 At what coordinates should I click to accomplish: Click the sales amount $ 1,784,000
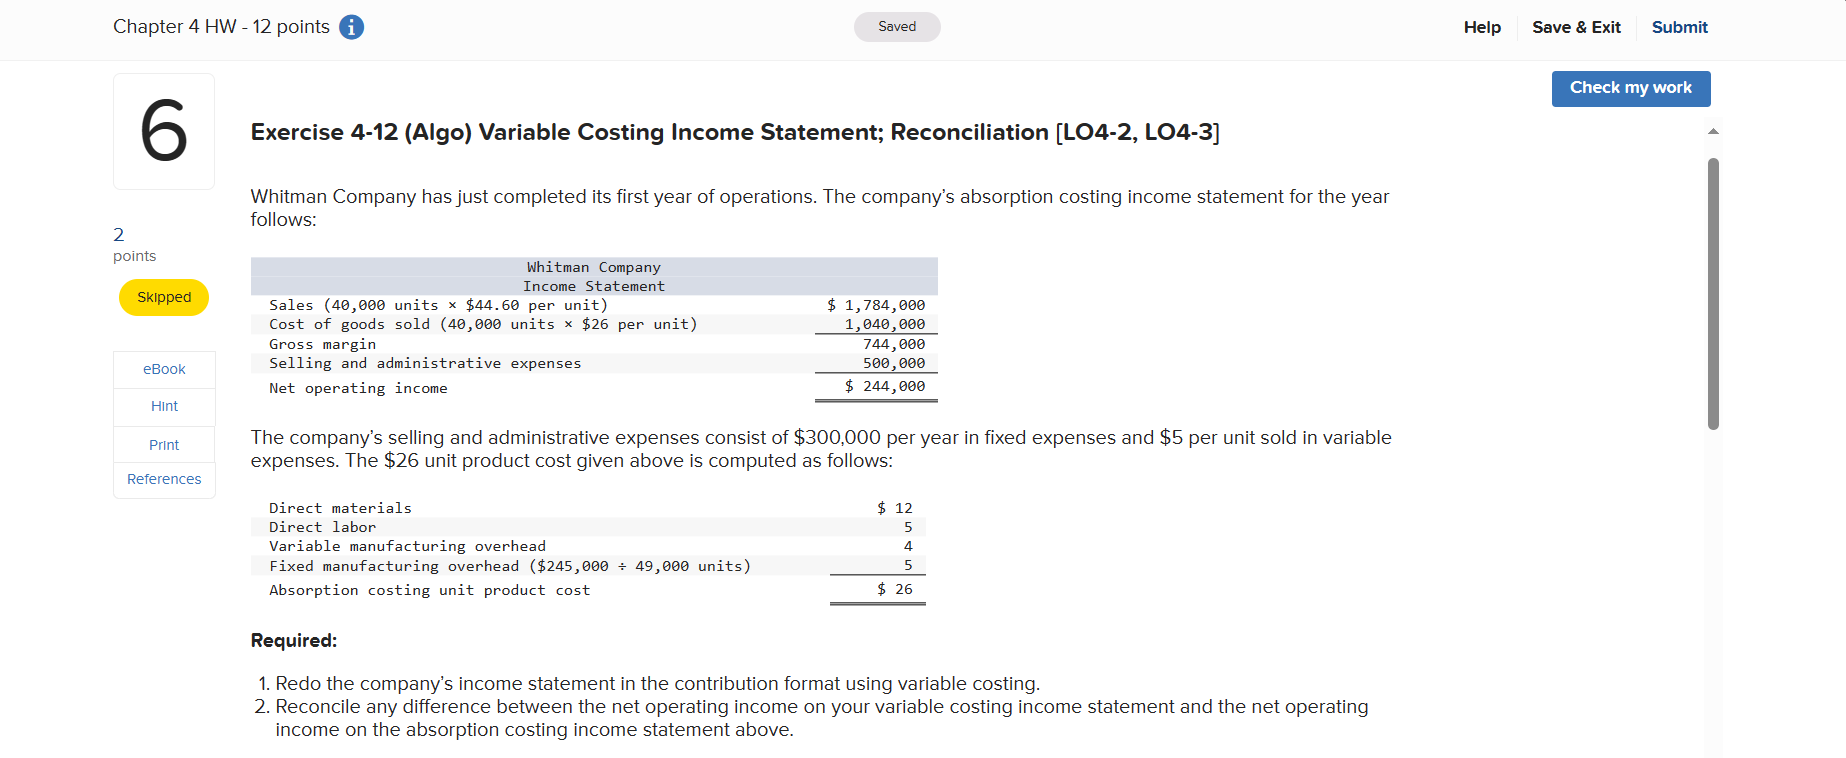[x=876, y=305]
